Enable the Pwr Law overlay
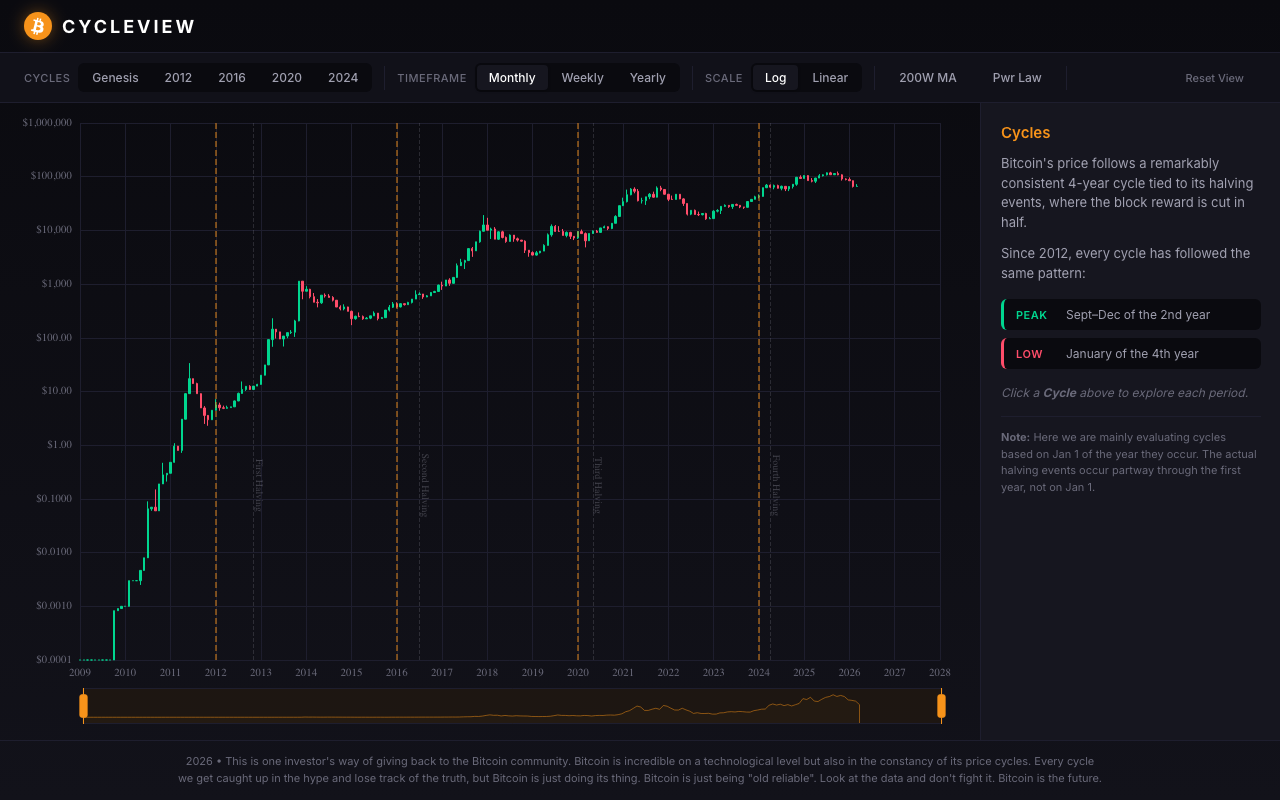This screenshot has width=1280, height=800. [x=1017, y=78]
